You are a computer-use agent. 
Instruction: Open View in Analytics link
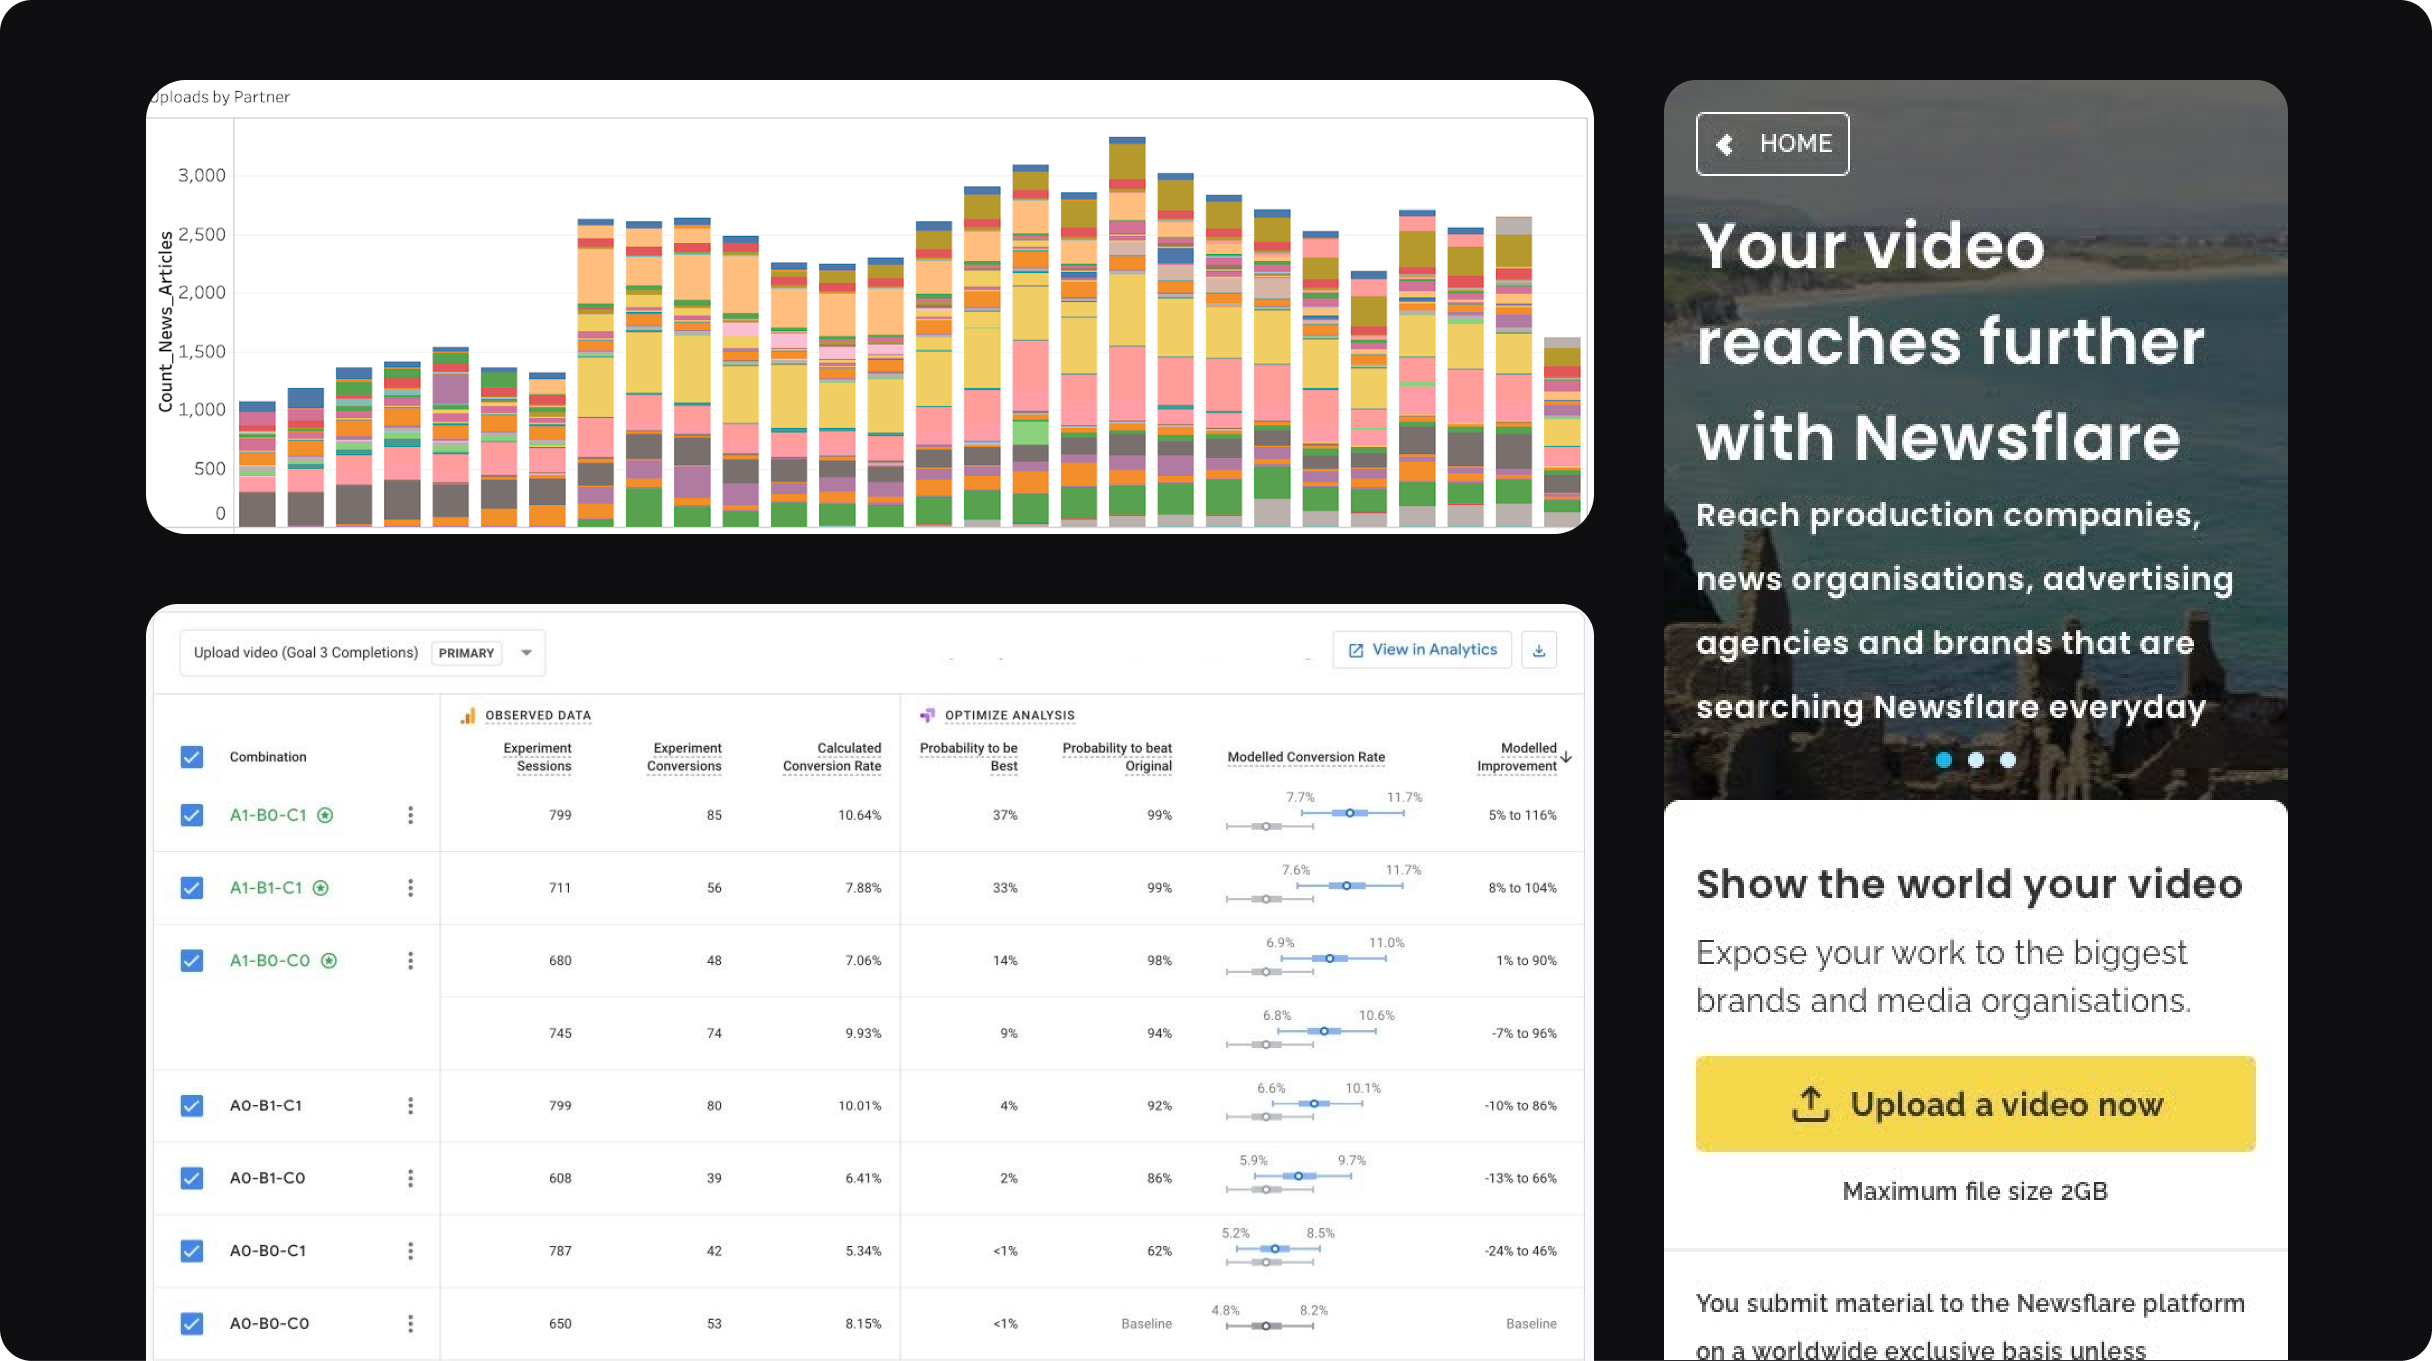point(1422,650)
